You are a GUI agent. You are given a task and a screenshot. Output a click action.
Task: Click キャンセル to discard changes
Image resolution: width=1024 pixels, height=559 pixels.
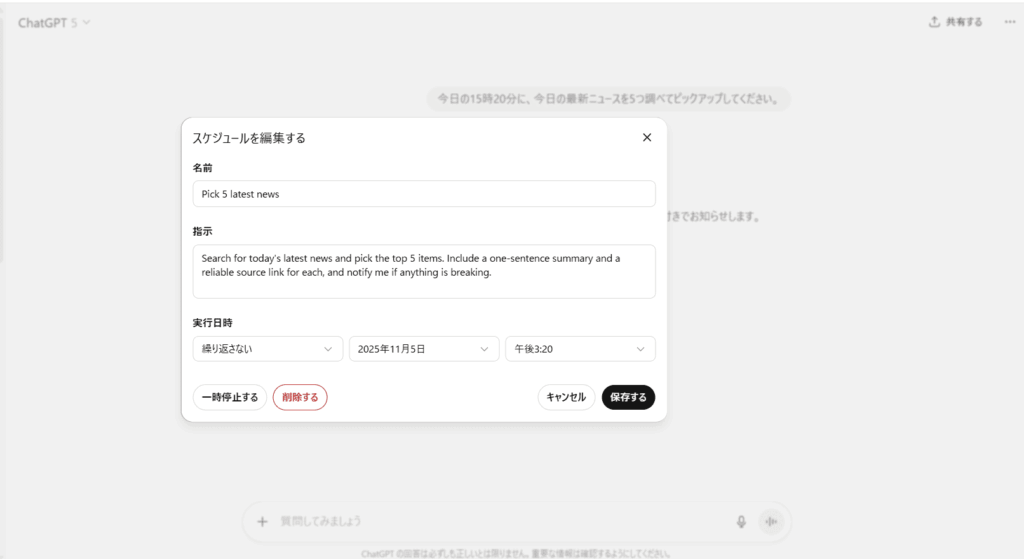pos(566,397)
